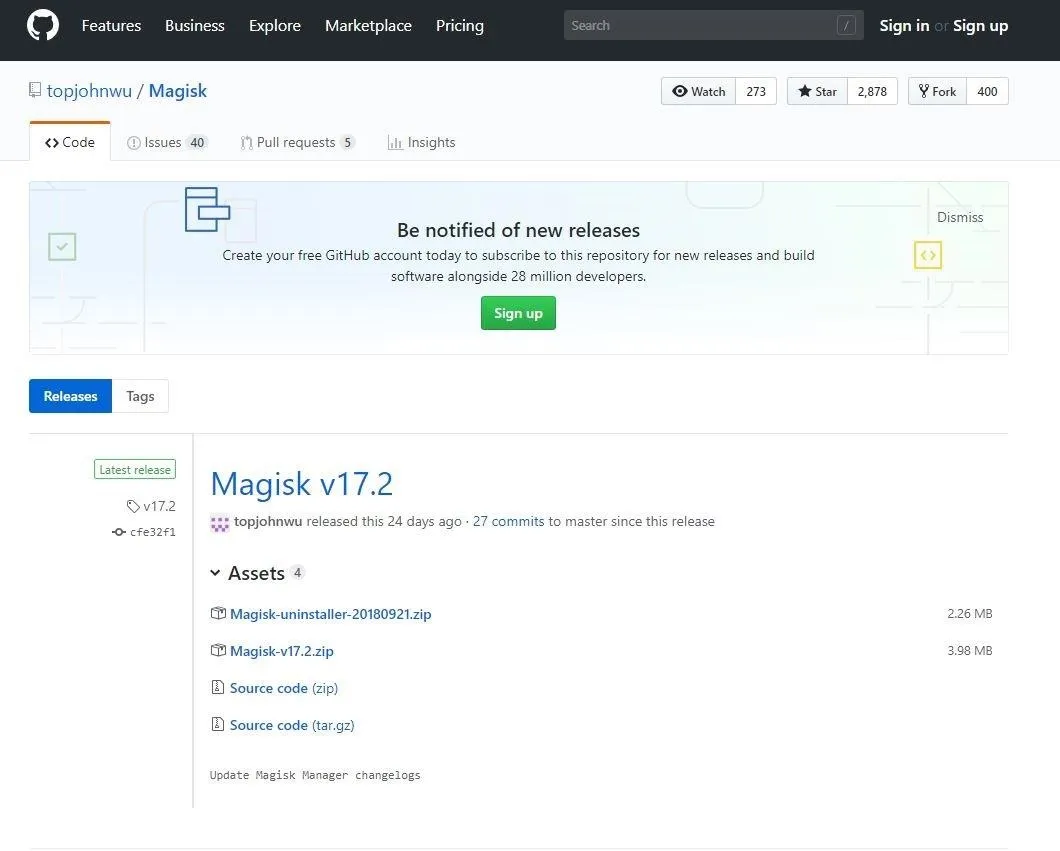The image size is (1060, 851).
Task: Open topjohnwu author link in release line
Action: tap(268, 521)
